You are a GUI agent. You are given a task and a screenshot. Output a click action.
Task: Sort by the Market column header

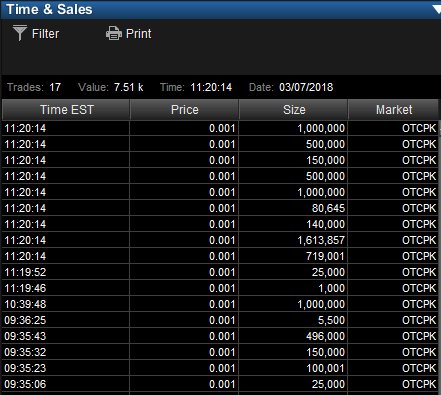click(x=394, y=110)
